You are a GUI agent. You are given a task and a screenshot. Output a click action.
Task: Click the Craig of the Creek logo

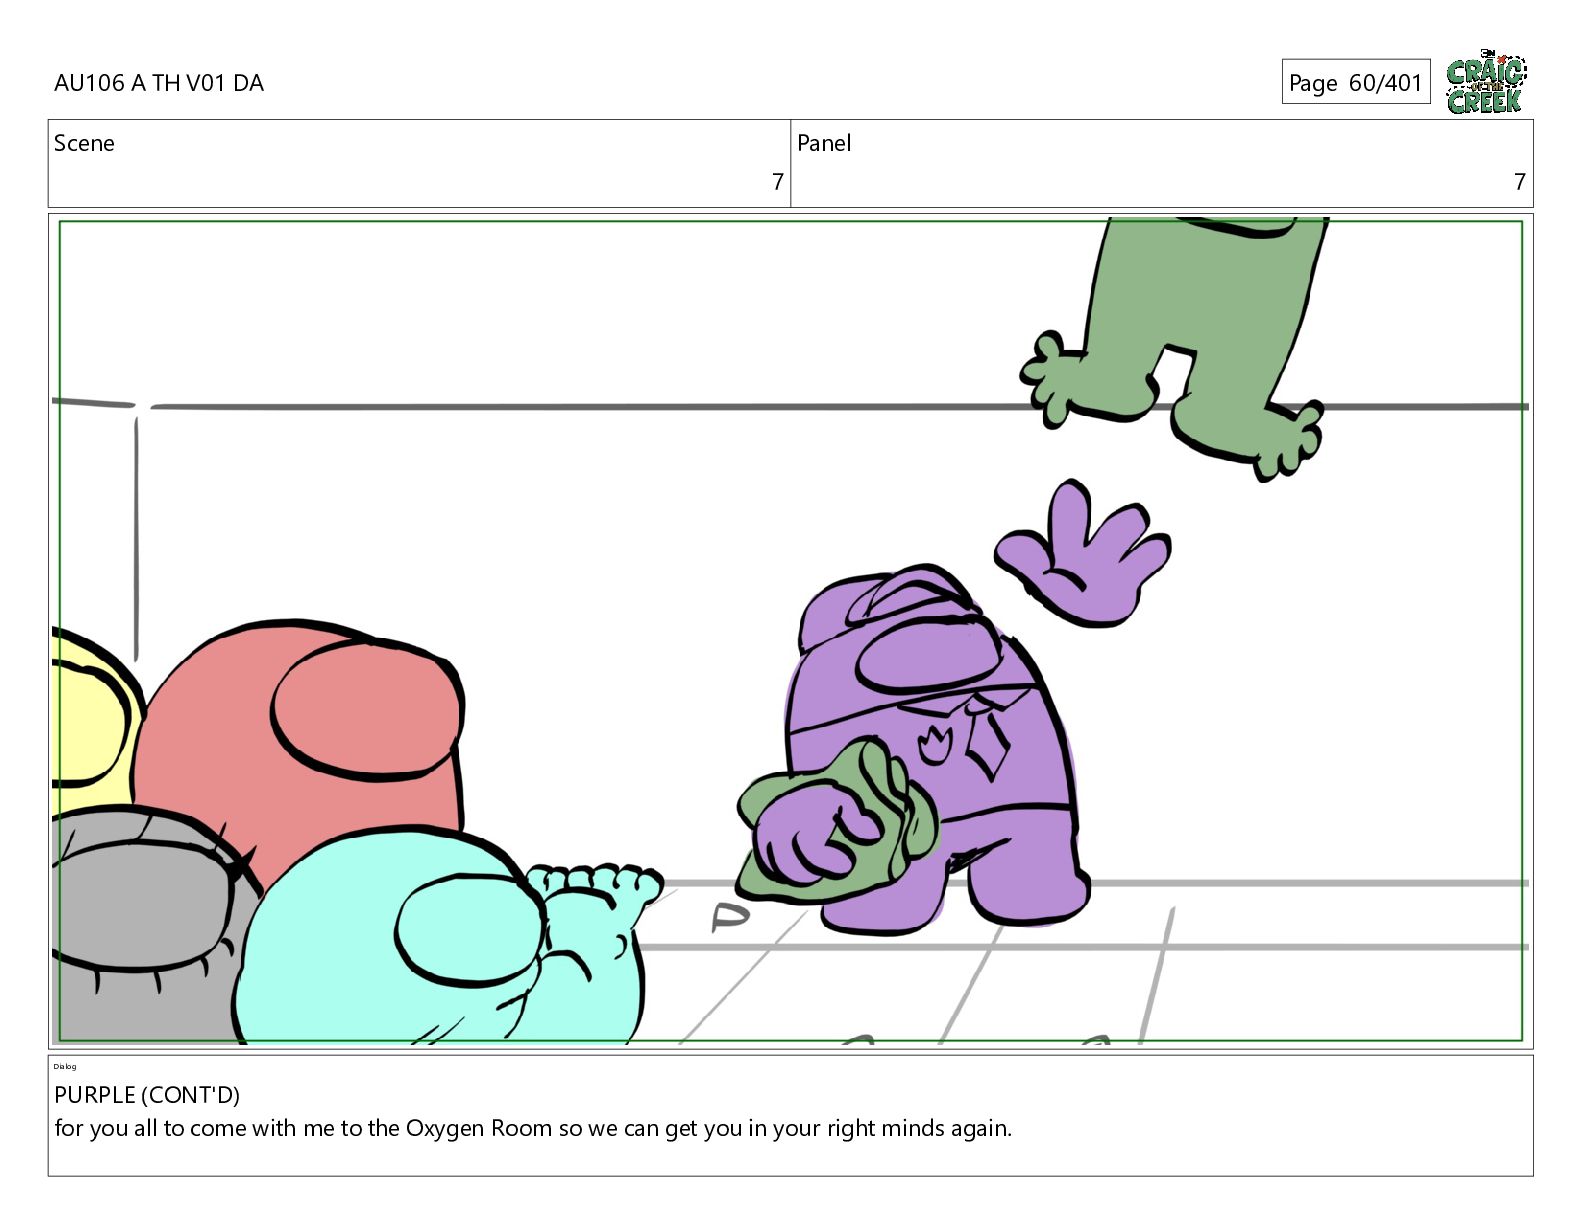pyautogui.click(x=1486, y=82)
